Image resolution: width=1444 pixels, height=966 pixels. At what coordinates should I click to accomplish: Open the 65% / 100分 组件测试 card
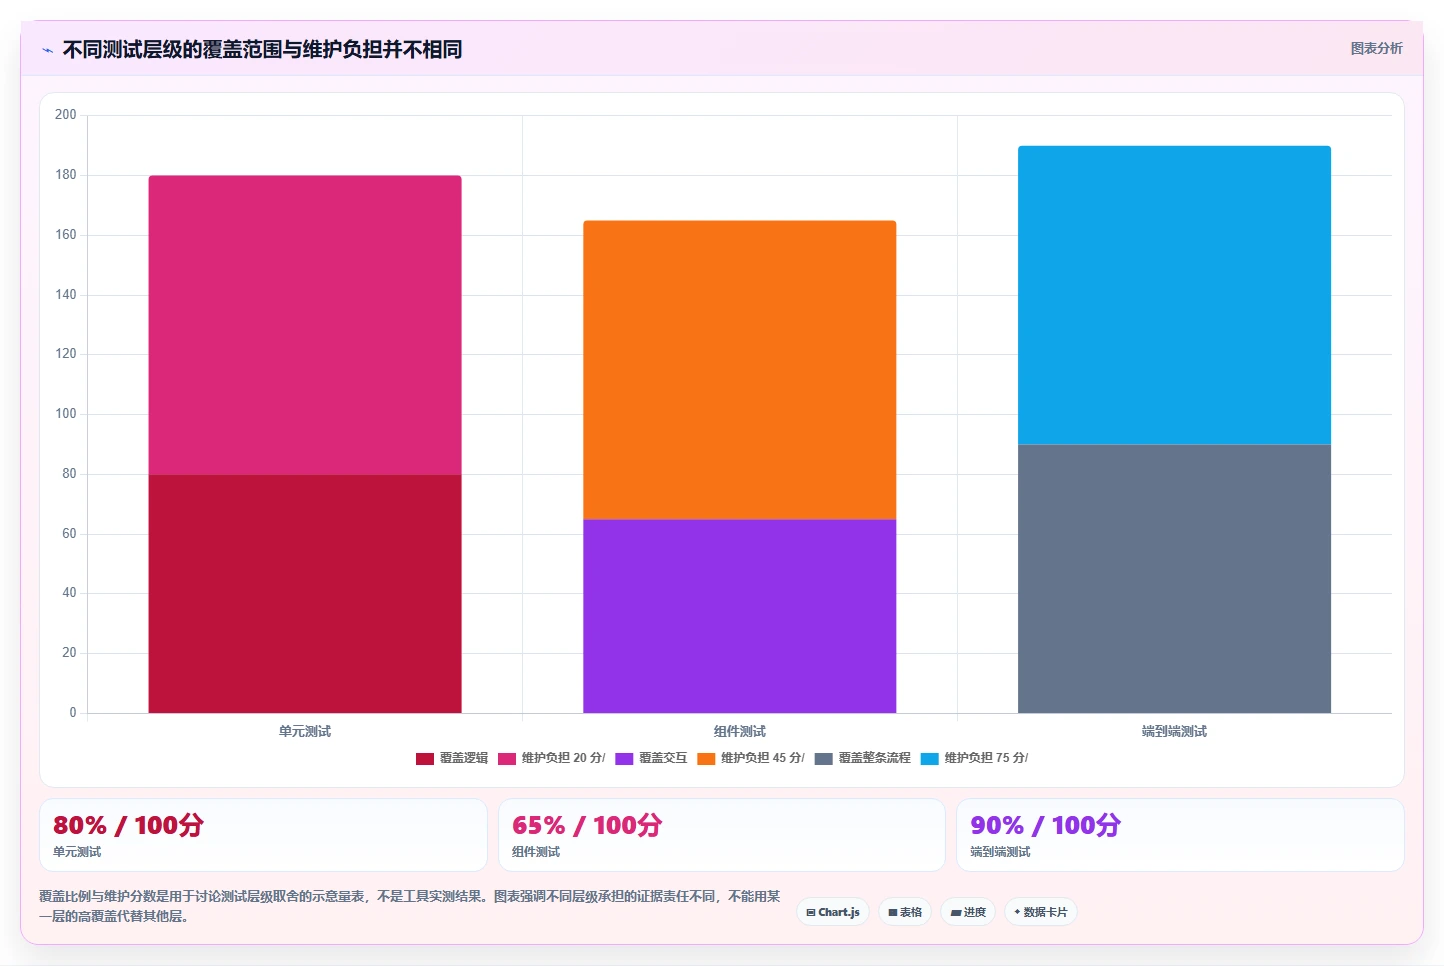(721, 835)
